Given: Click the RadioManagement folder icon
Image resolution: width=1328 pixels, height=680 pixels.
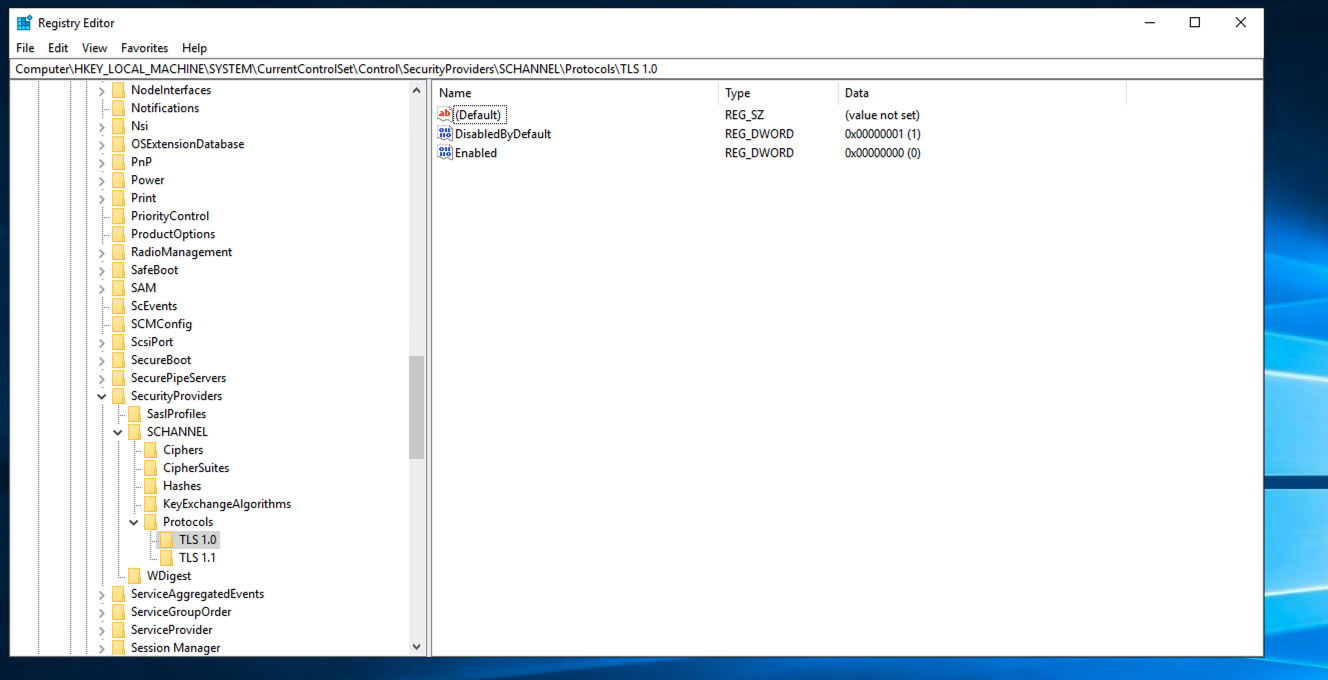Looking at the screenshot, I should 118,252.
